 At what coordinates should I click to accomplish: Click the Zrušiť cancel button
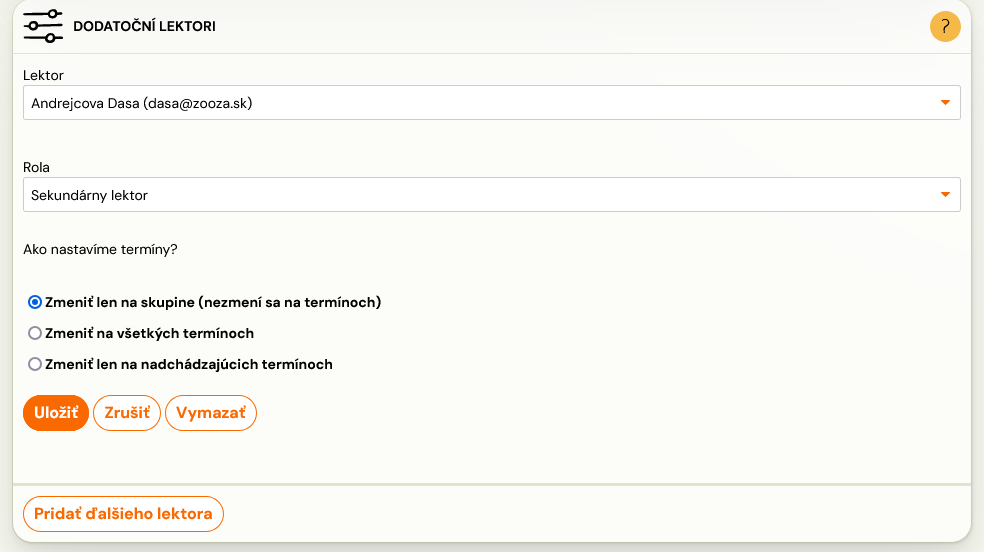127,413
